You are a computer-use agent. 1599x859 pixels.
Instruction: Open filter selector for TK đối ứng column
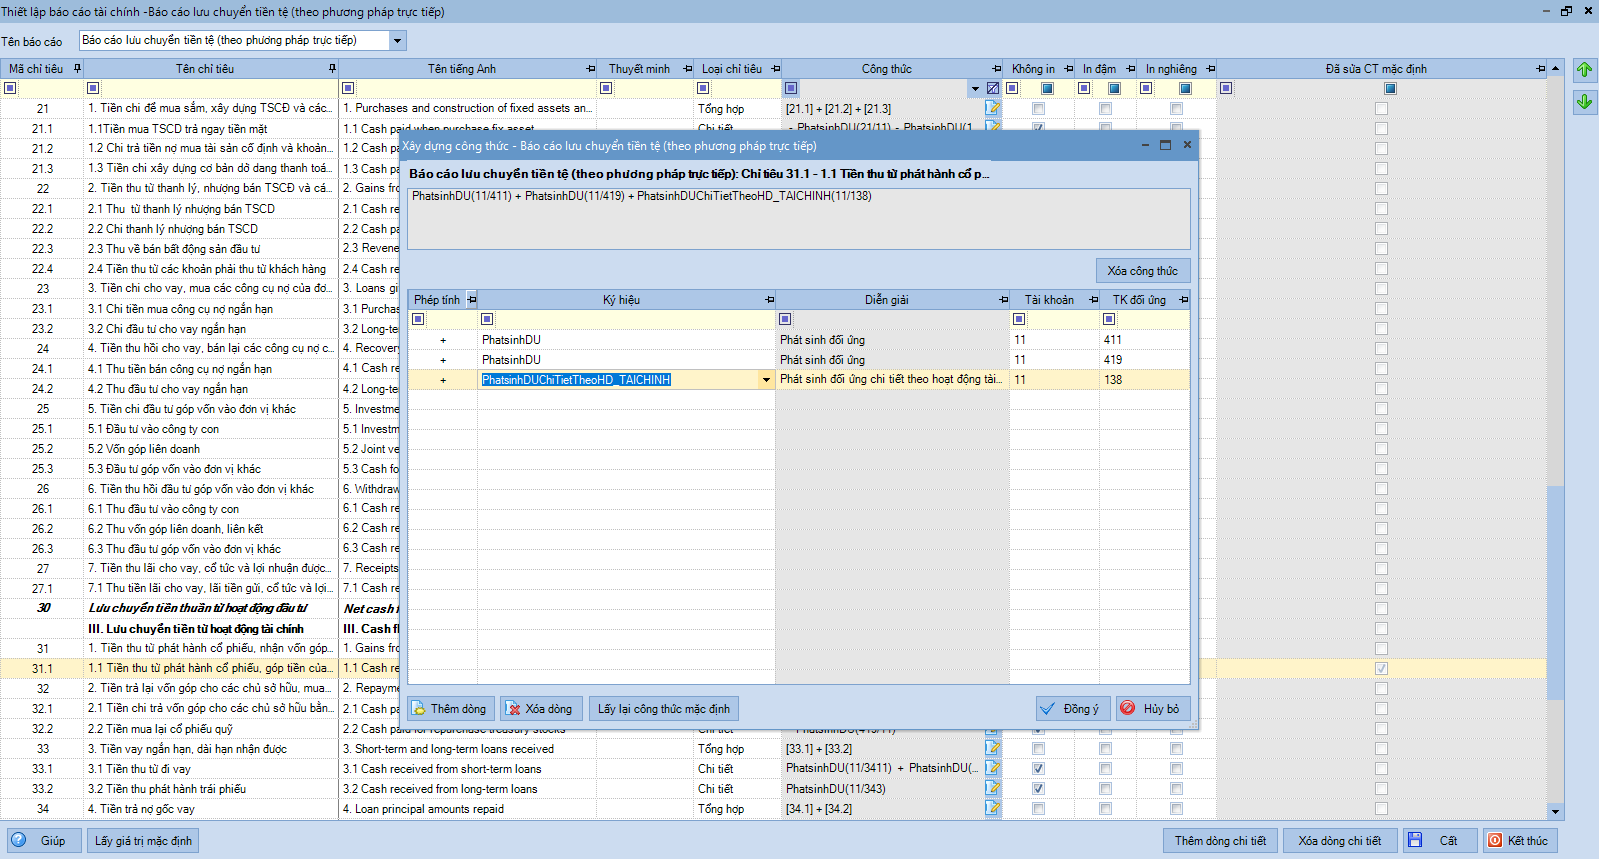(x=1109, y=319)
